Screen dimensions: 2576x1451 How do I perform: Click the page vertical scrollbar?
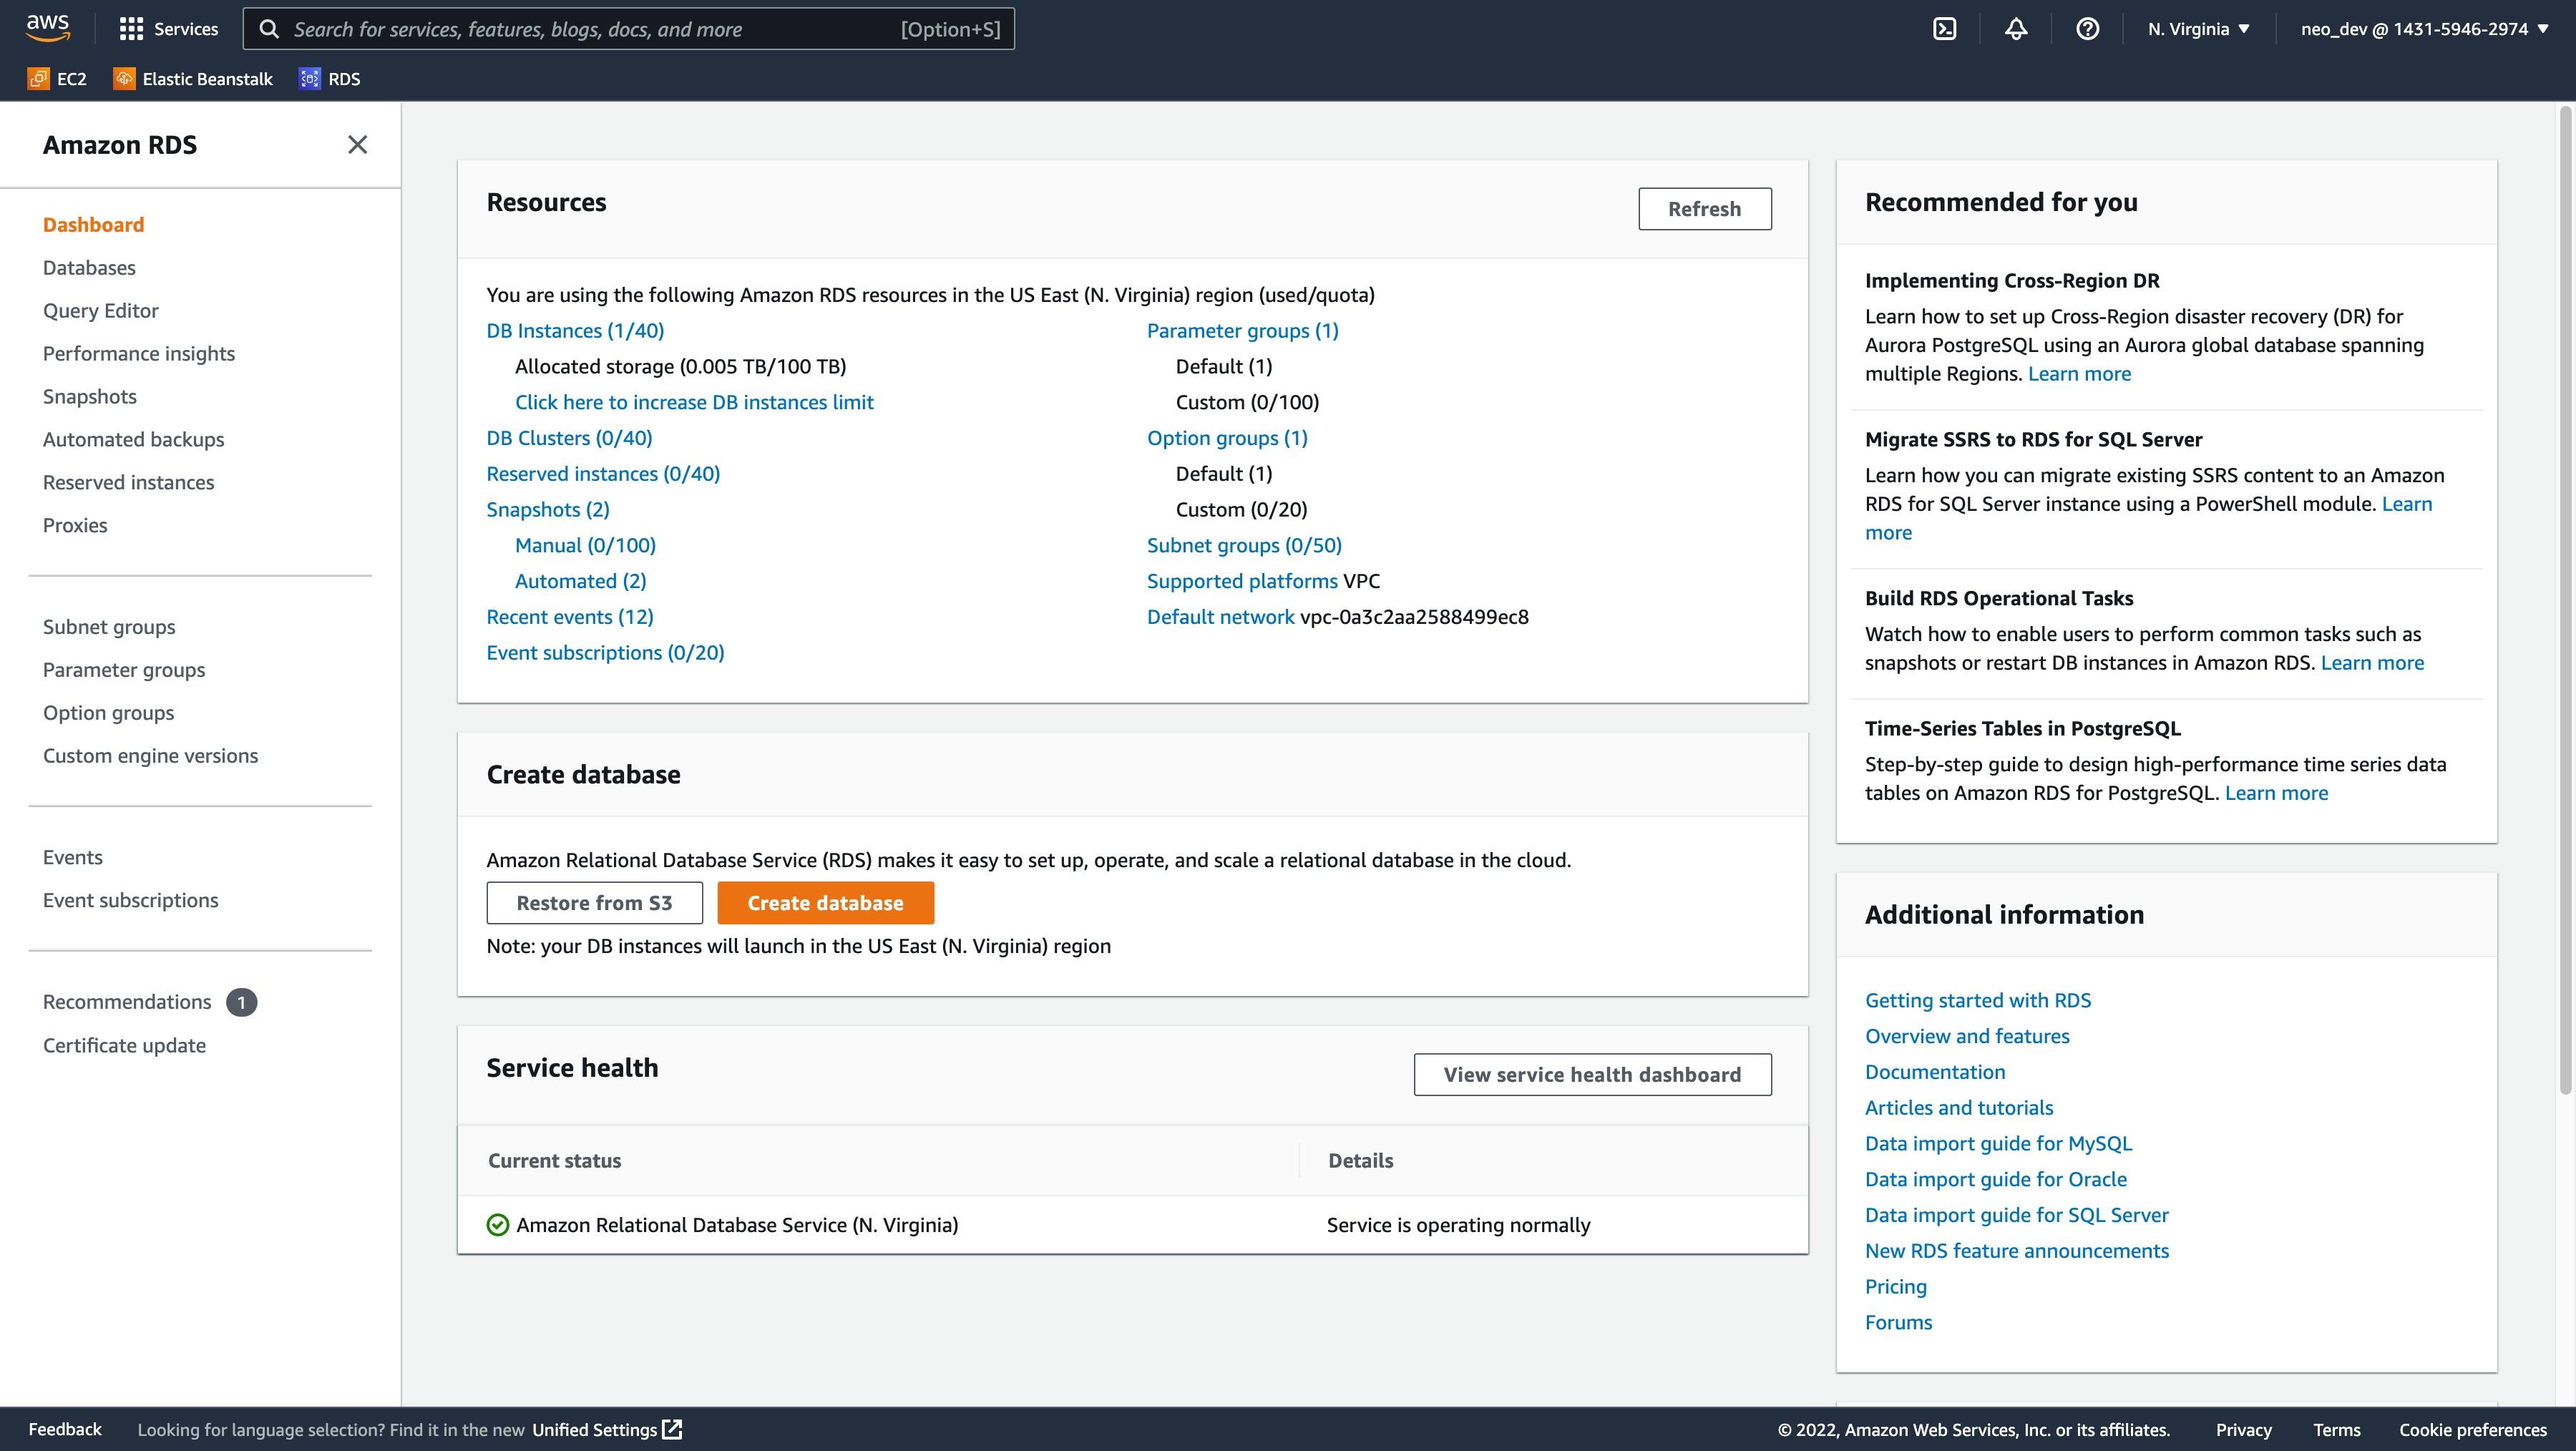(2566, 600)
